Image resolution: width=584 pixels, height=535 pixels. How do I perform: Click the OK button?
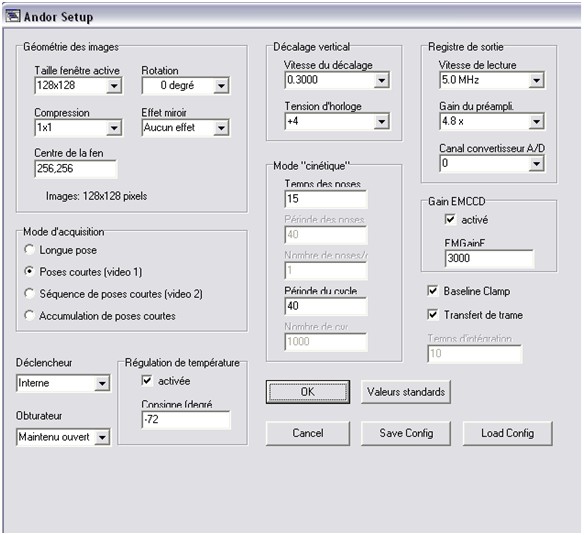tap(308, 392)
